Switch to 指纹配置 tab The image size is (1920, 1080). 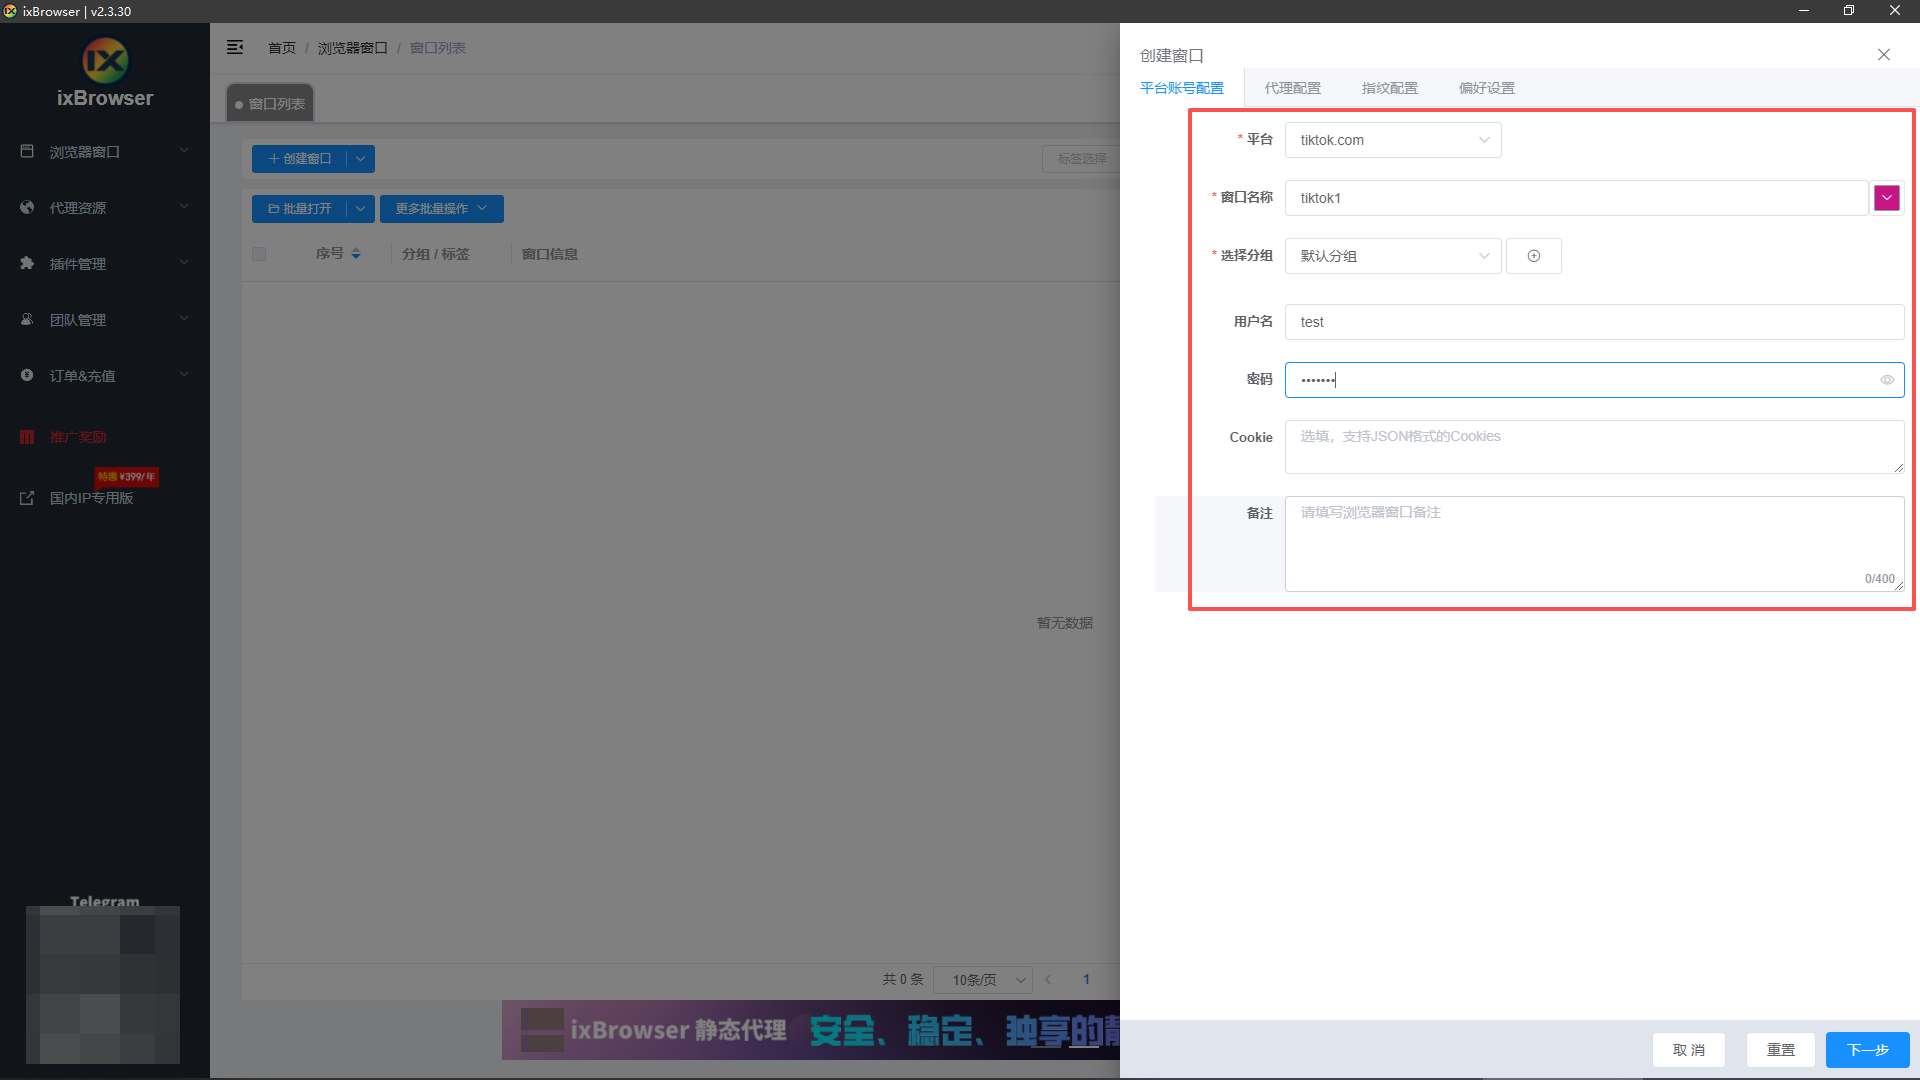click(1389, 88)
